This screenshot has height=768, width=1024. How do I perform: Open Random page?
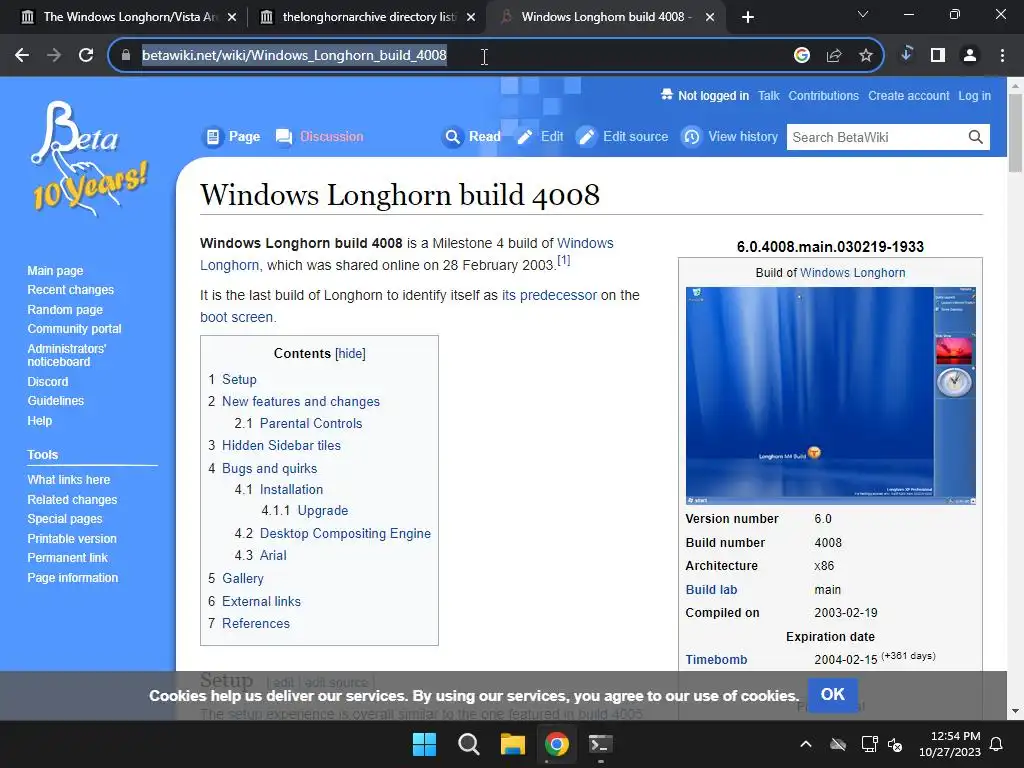click(x=65, y=310)
